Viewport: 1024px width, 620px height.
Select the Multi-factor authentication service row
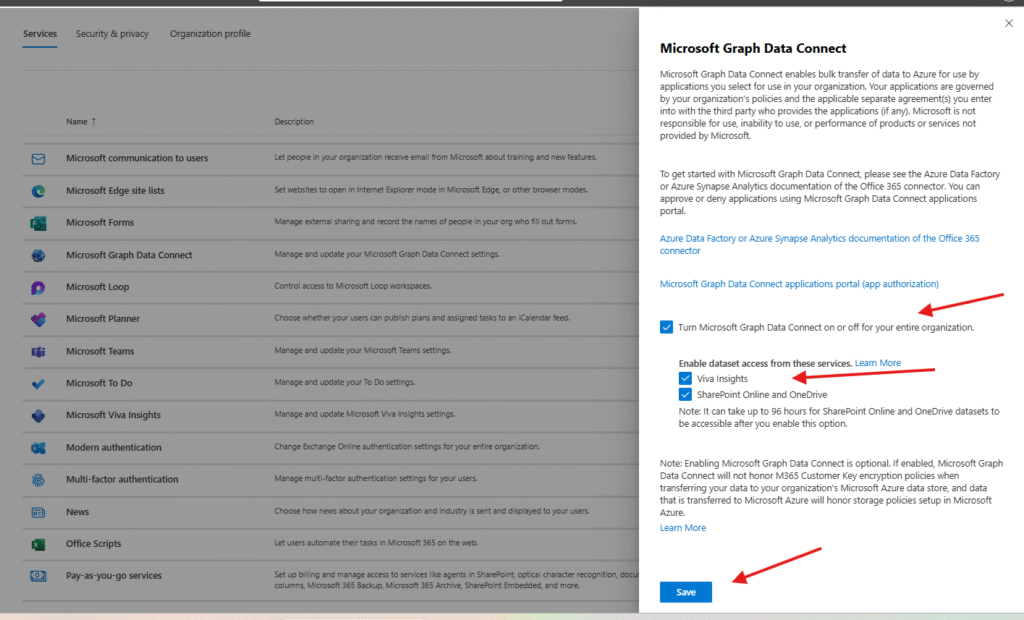tap(122, 480)
